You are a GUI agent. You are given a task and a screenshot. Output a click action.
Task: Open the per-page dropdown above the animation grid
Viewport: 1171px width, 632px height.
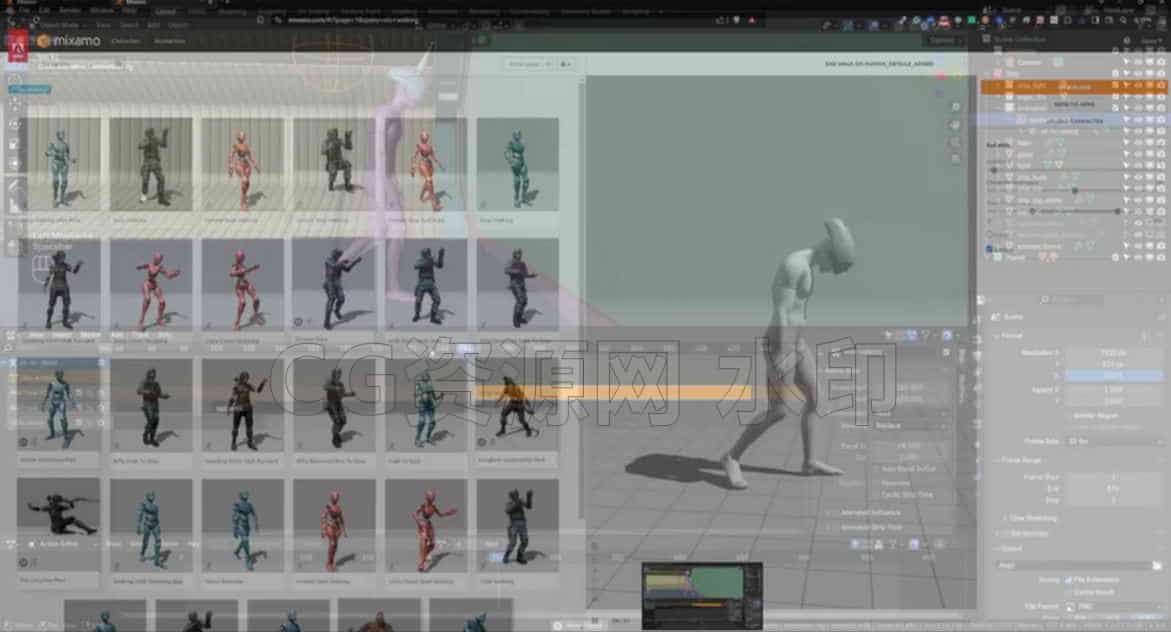point(529,64)
